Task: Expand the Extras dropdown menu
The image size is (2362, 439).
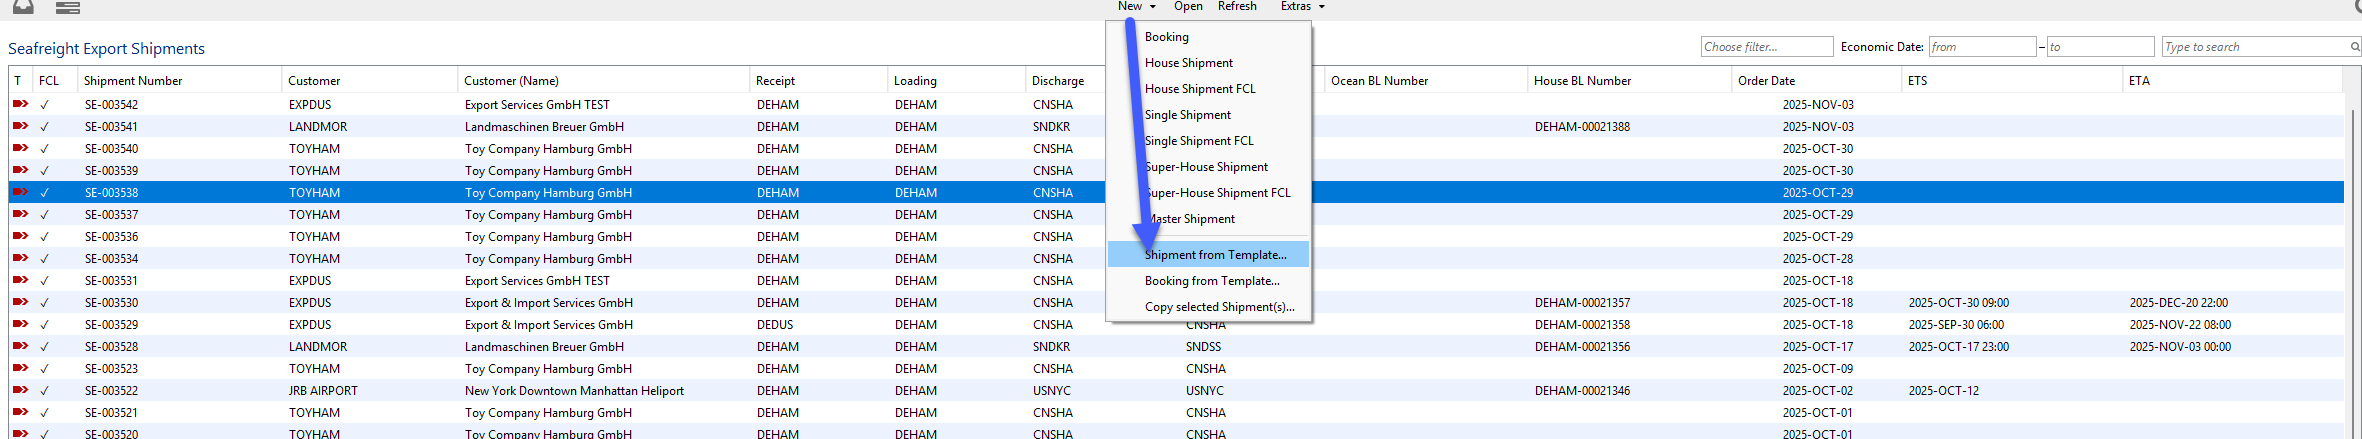Action: click(1302, 6)
